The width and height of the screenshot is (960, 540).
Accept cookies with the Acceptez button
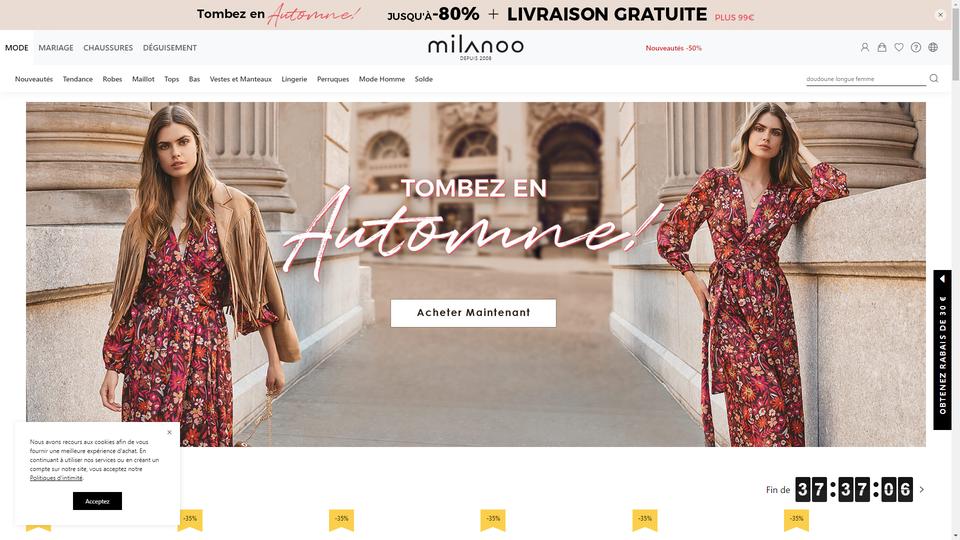[x=97, y=501]
